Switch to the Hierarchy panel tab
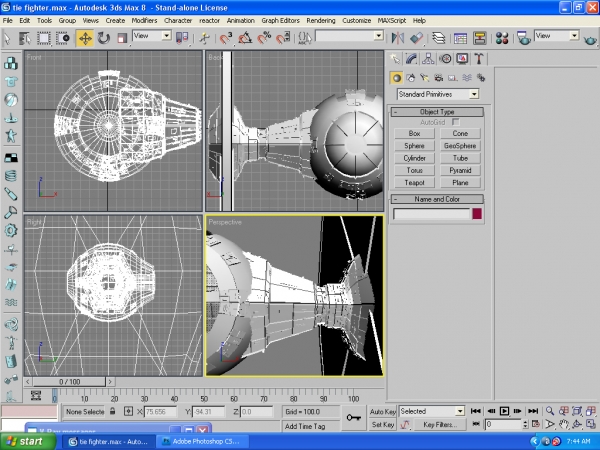 428,59
